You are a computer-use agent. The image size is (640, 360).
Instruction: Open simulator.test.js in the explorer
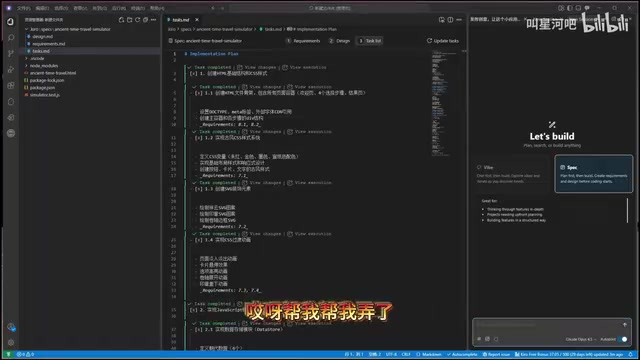point(44,95)
